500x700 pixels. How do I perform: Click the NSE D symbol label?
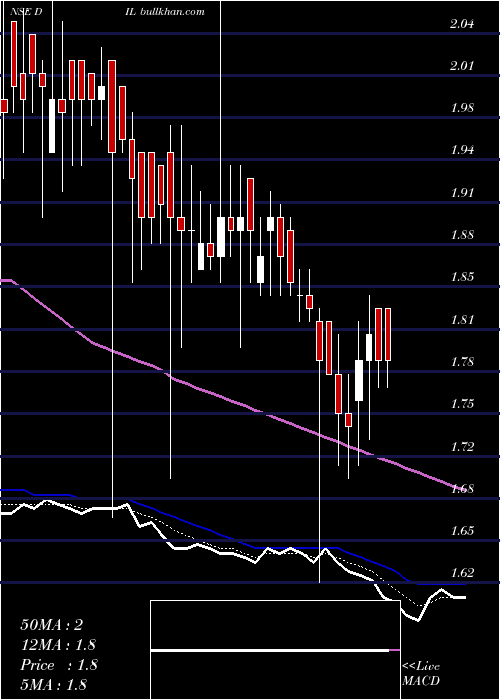click(26, 12)
